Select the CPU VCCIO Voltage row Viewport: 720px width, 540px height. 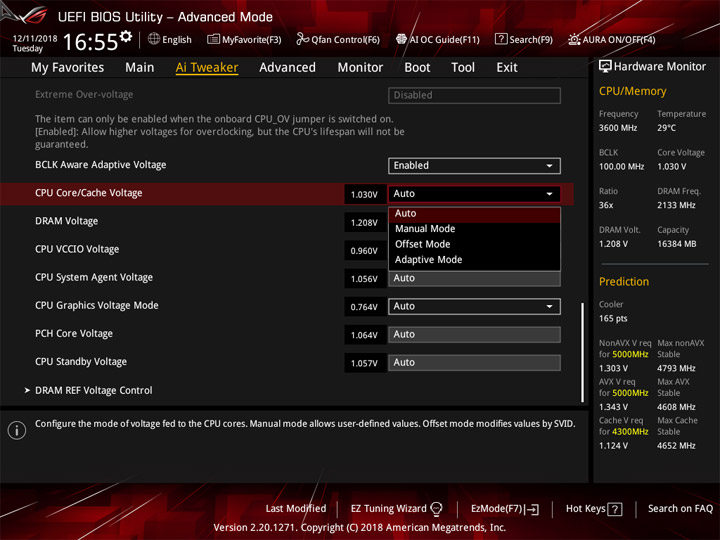[77, 249]
